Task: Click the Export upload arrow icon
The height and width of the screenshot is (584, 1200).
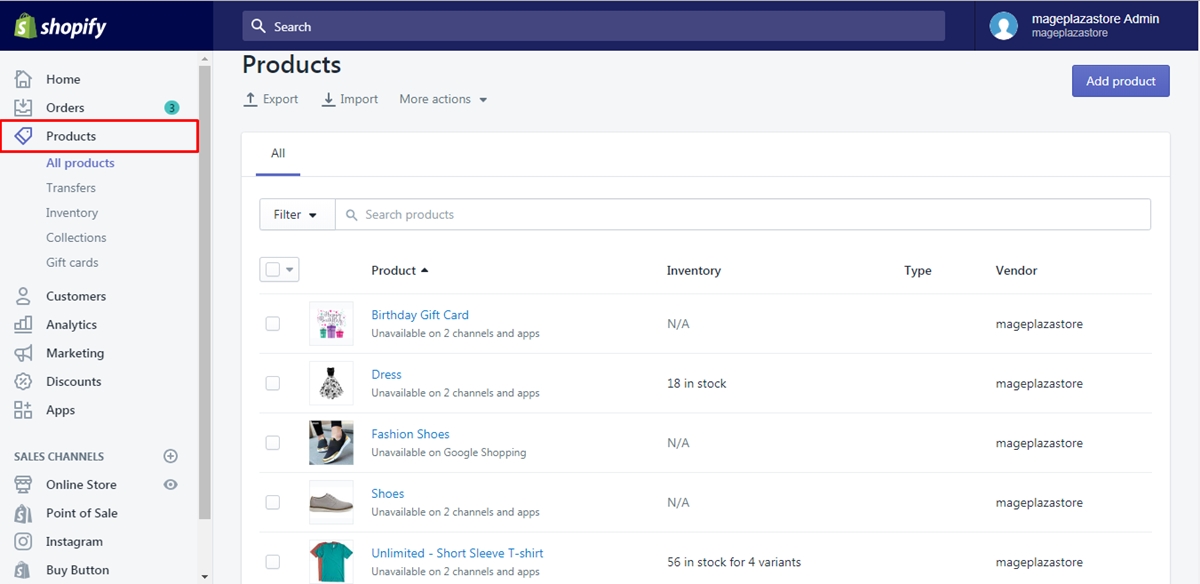Action: pyautogui.click(x=251, y=99)
